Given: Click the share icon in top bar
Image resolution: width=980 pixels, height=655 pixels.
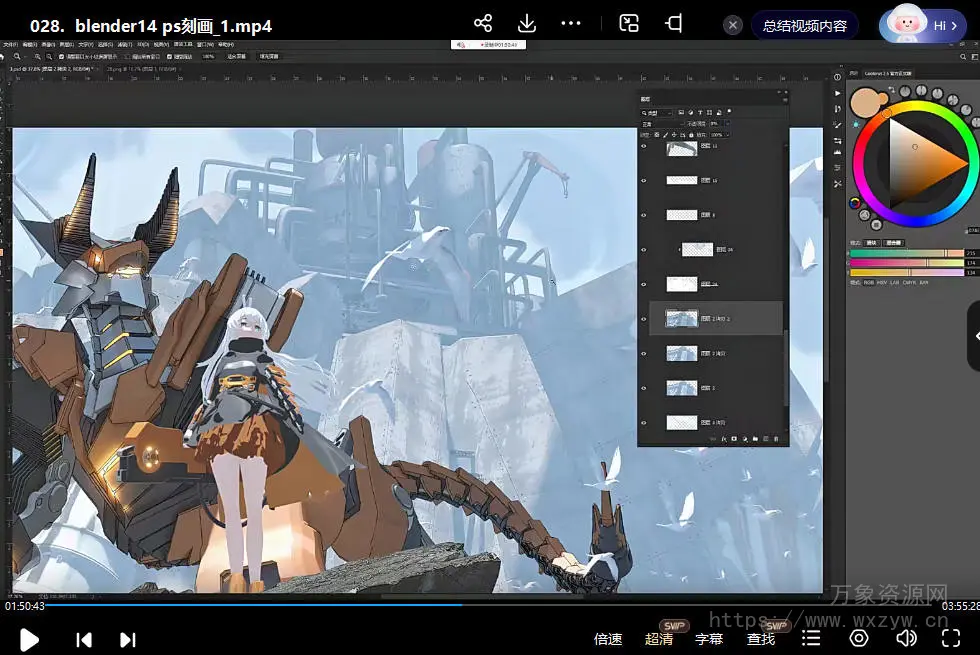Looking at the screenshot, I should [483, 24].
